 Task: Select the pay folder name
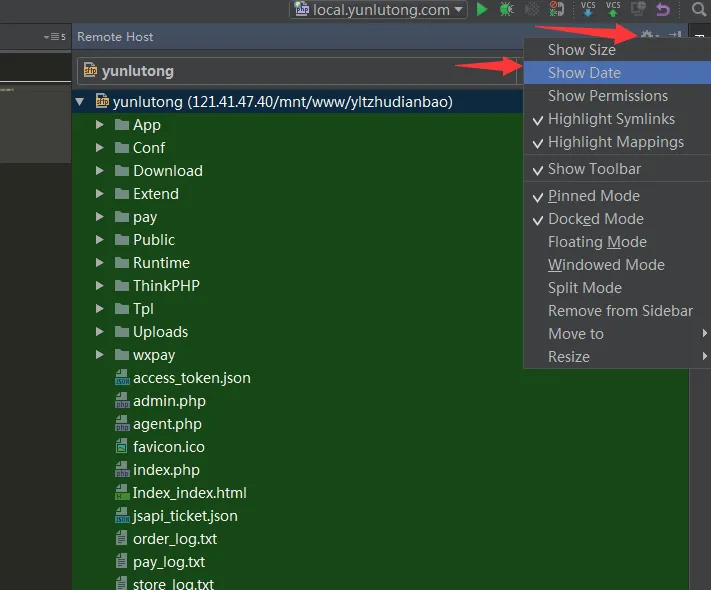(x=145, y=217)
